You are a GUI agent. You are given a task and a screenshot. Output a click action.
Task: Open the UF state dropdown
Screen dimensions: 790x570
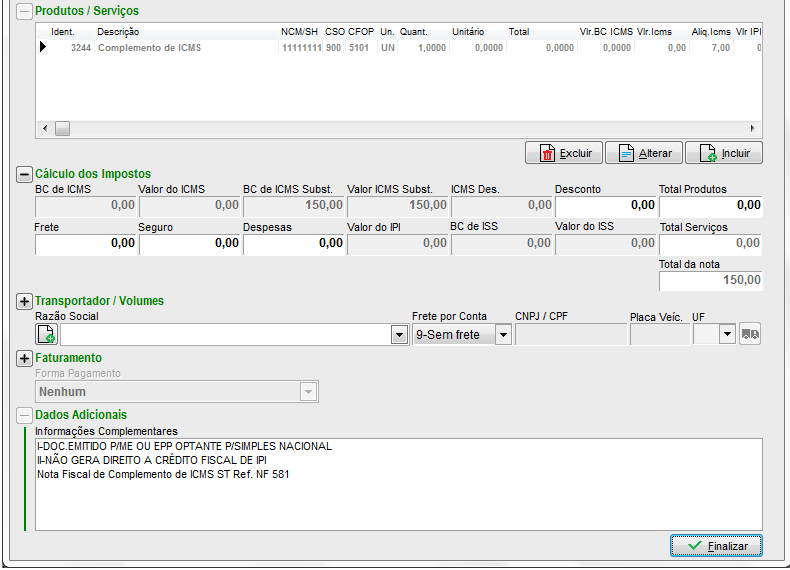[727, 335]
